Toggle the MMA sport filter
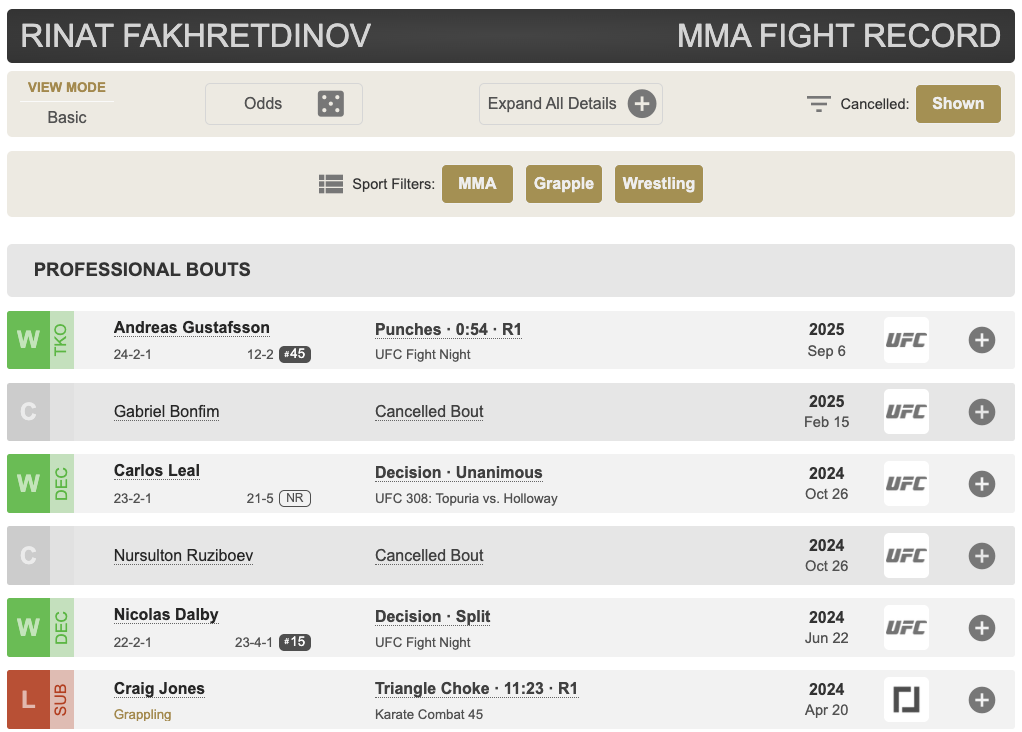The image size is (1022, 732). pos(477,184)
